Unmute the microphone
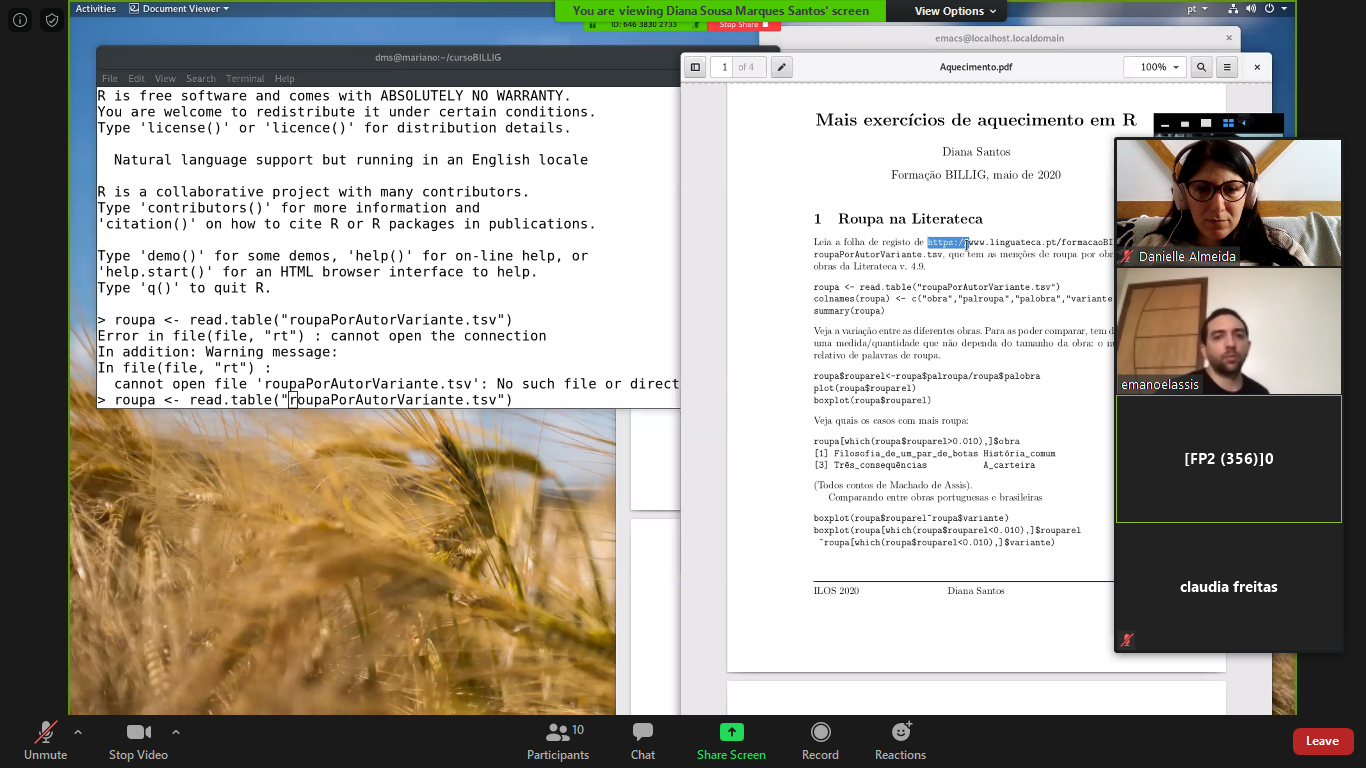The width and height of the screenshot is (1366, 768). click(x=45, y=741)
